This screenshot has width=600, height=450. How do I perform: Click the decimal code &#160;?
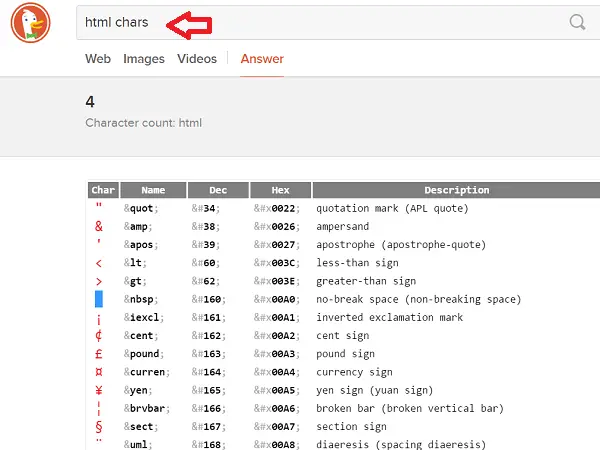coord(209,299)
